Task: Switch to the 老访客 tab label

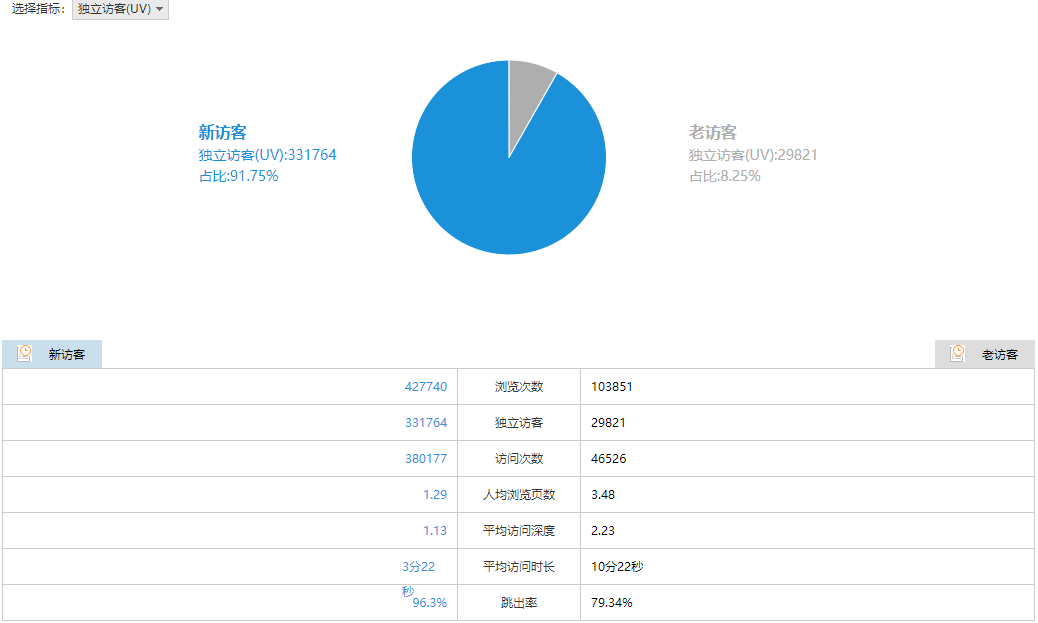Action: 999,355
